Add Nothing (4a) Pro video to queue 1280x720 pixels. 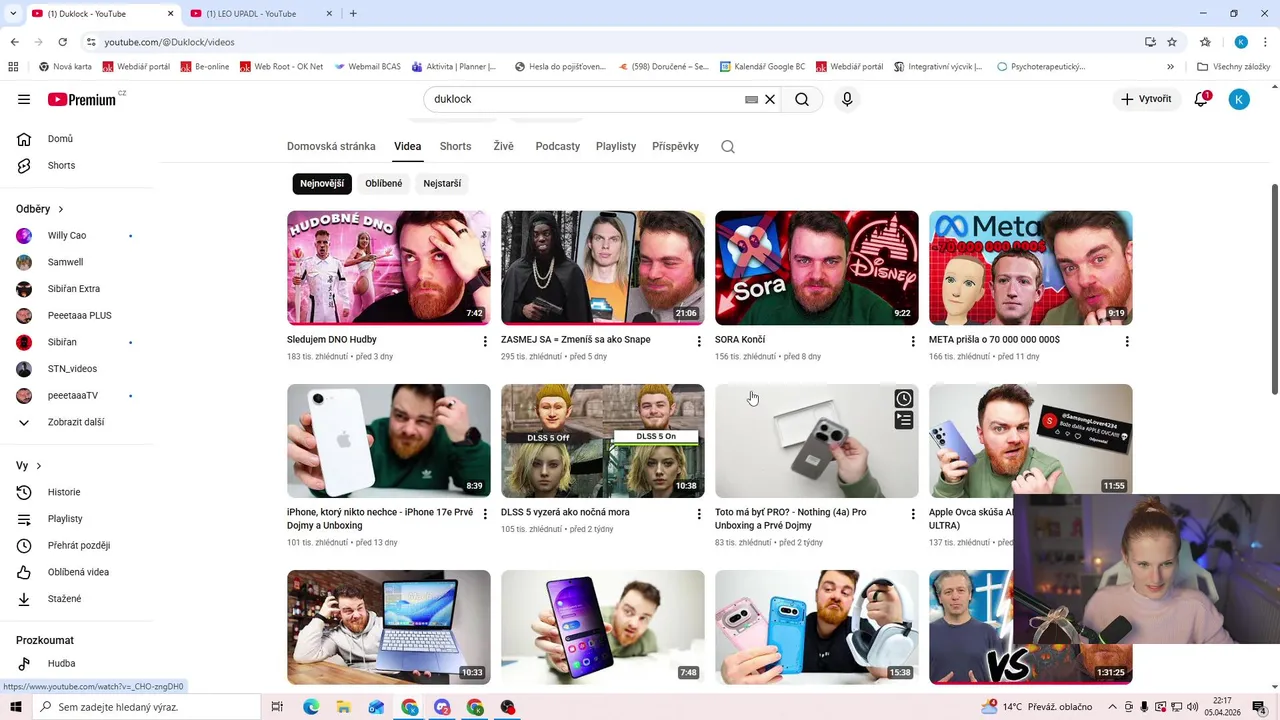click(904, 421)
